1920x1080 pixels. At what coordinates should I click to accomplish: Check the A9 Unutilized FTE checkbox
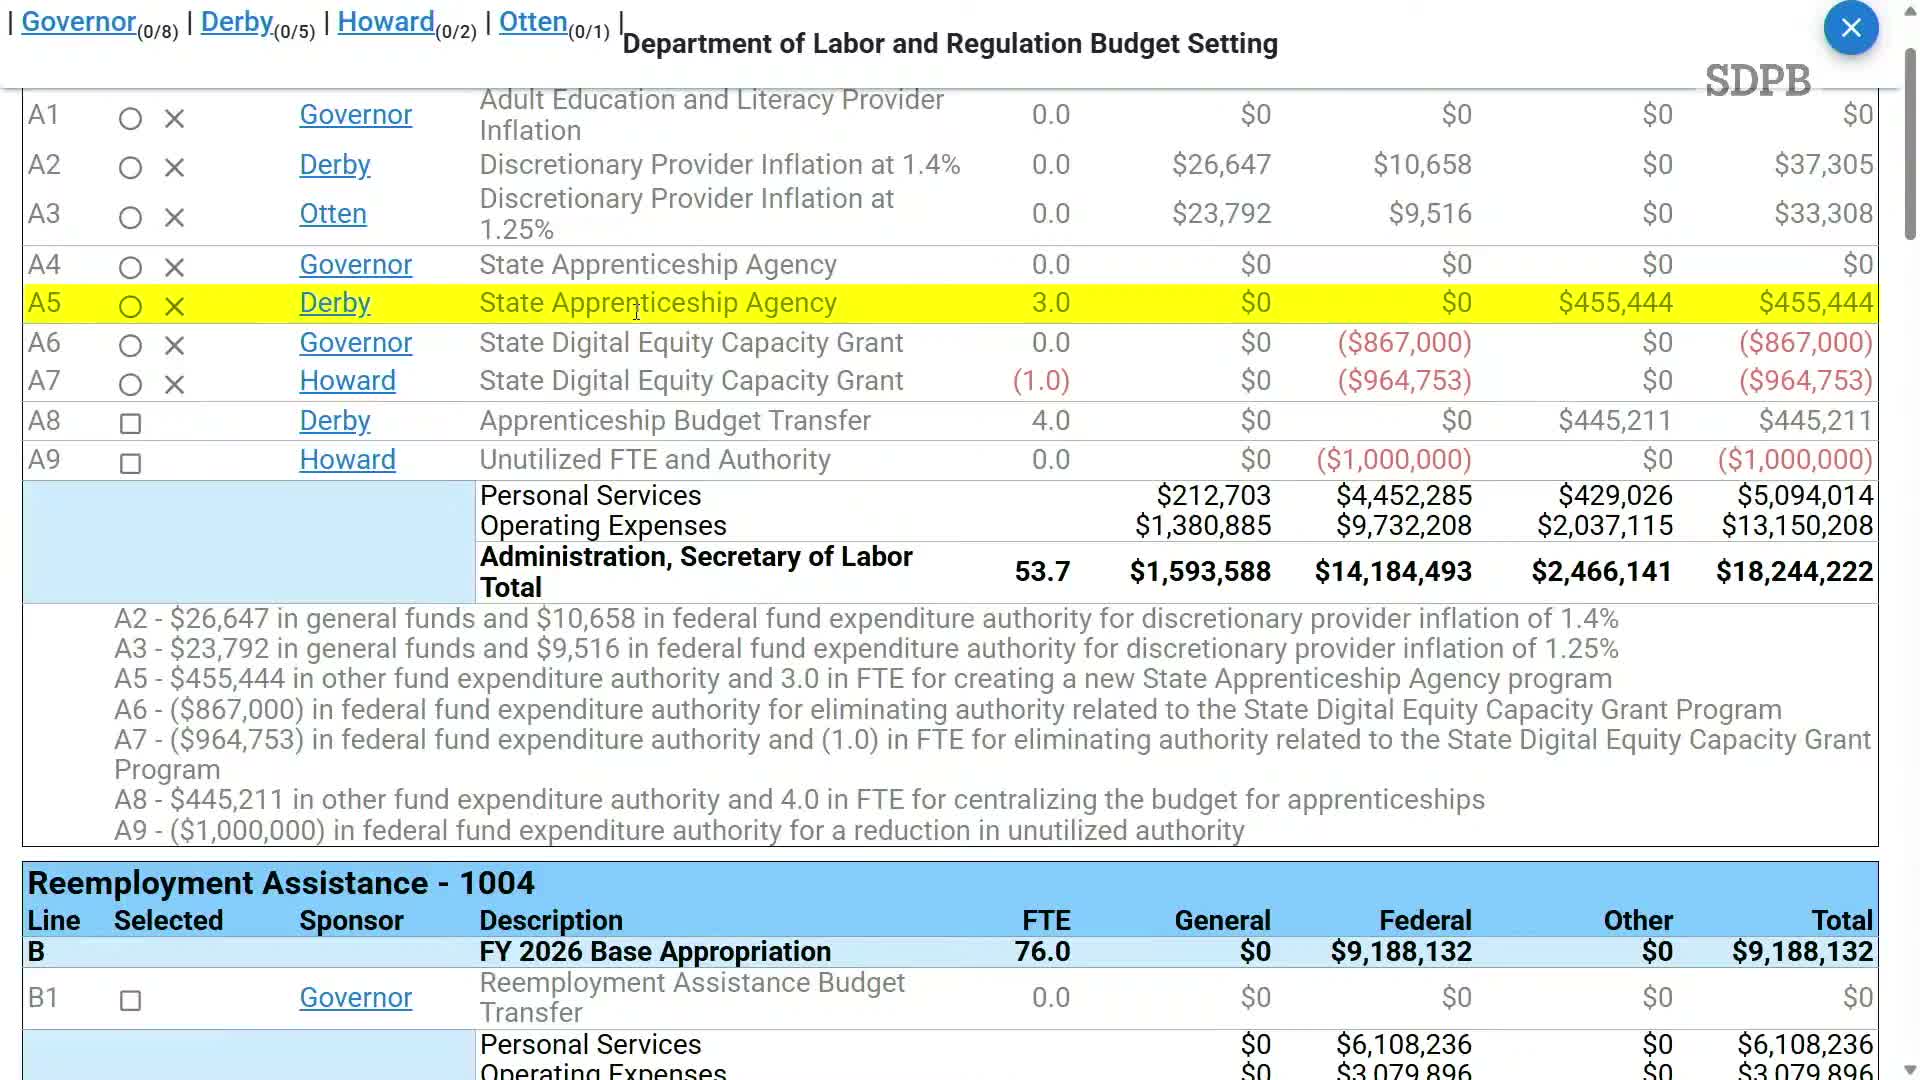[130, 464]
